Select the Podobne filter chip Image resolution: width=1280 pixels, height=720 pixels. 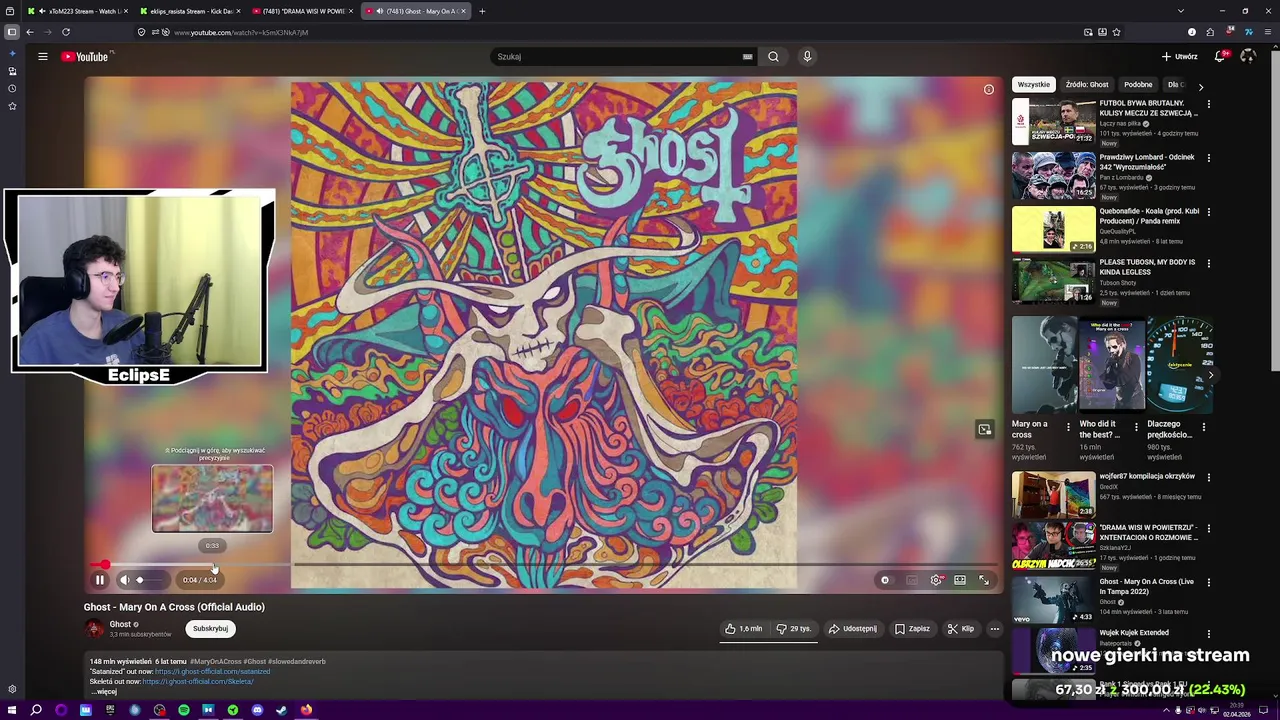(1138, 85)
